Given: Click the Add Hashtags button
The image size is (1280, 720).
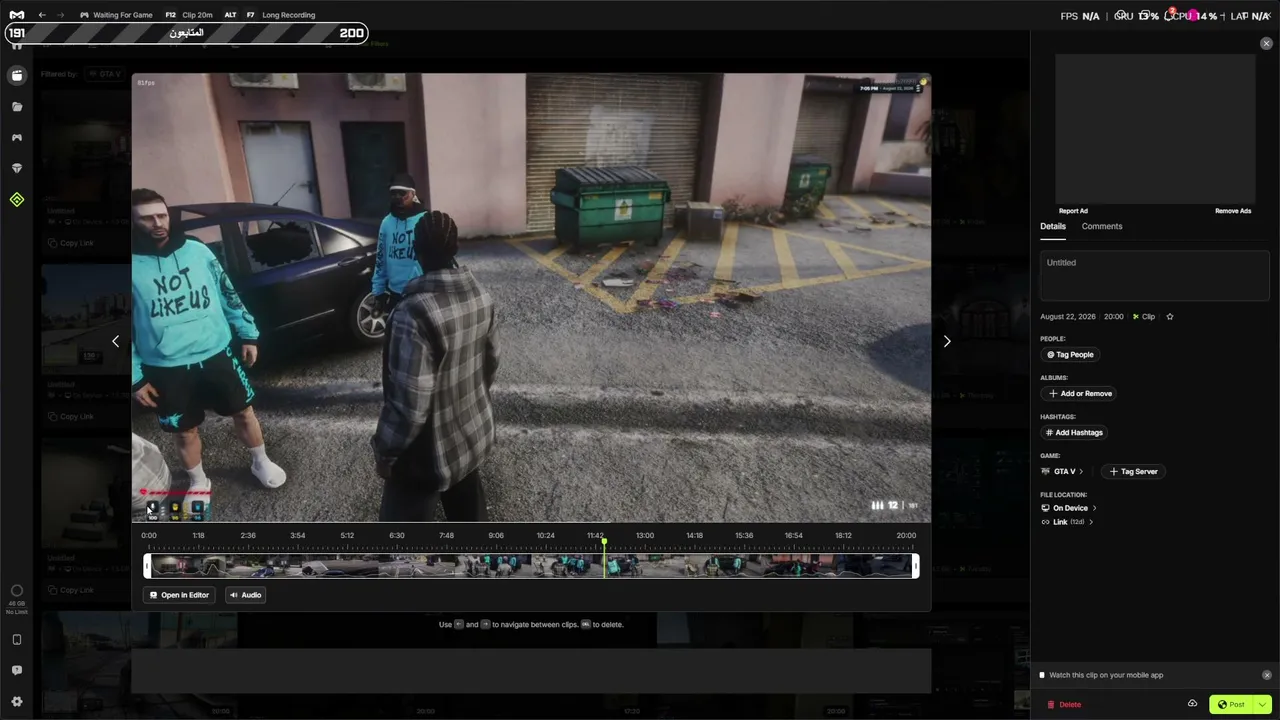Looking at the screenshot, I should (x=1074, y=433).
